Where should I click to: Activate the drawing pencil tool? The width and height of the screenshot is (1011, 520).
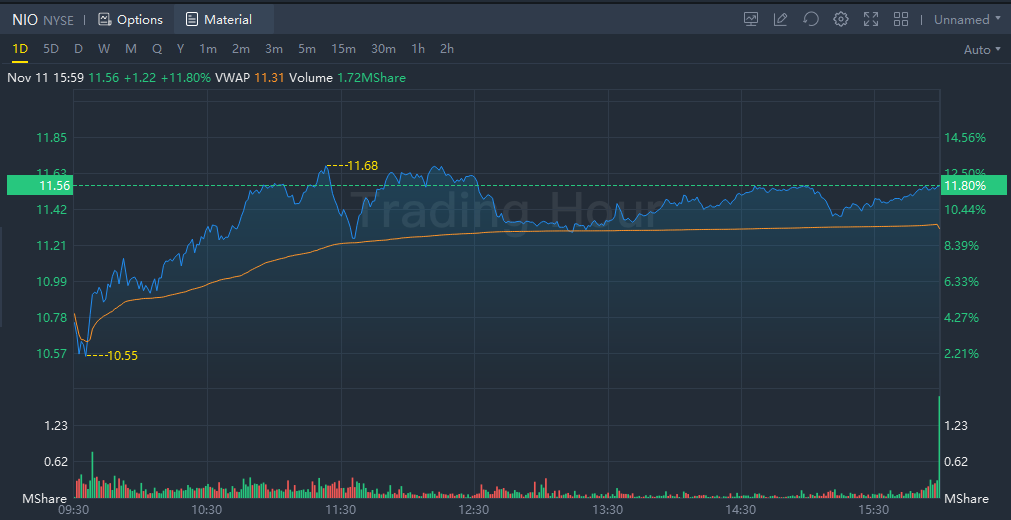(781, 19)
